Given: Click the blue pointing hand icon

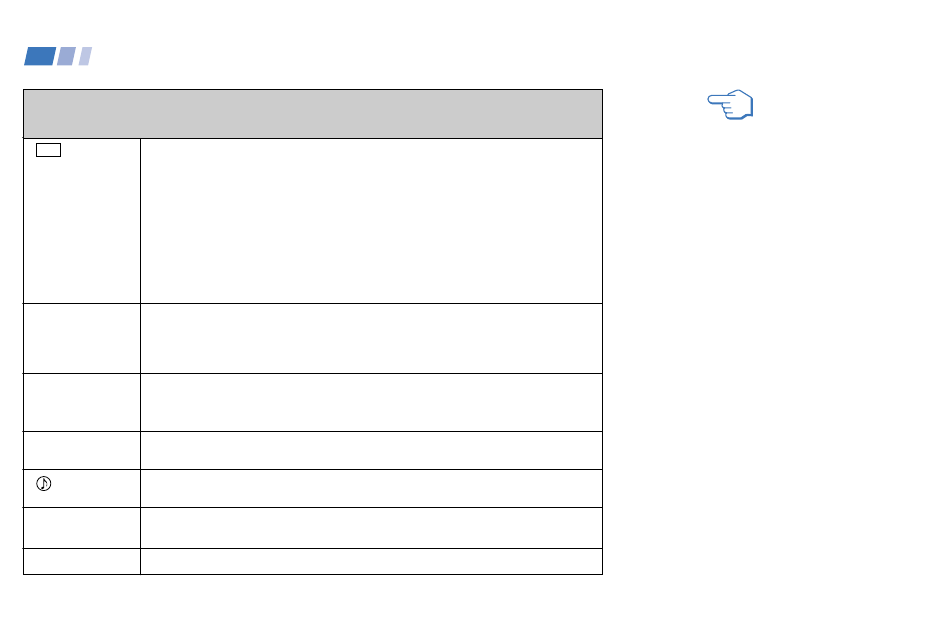Looking at the screenshot, I should 730,104.
